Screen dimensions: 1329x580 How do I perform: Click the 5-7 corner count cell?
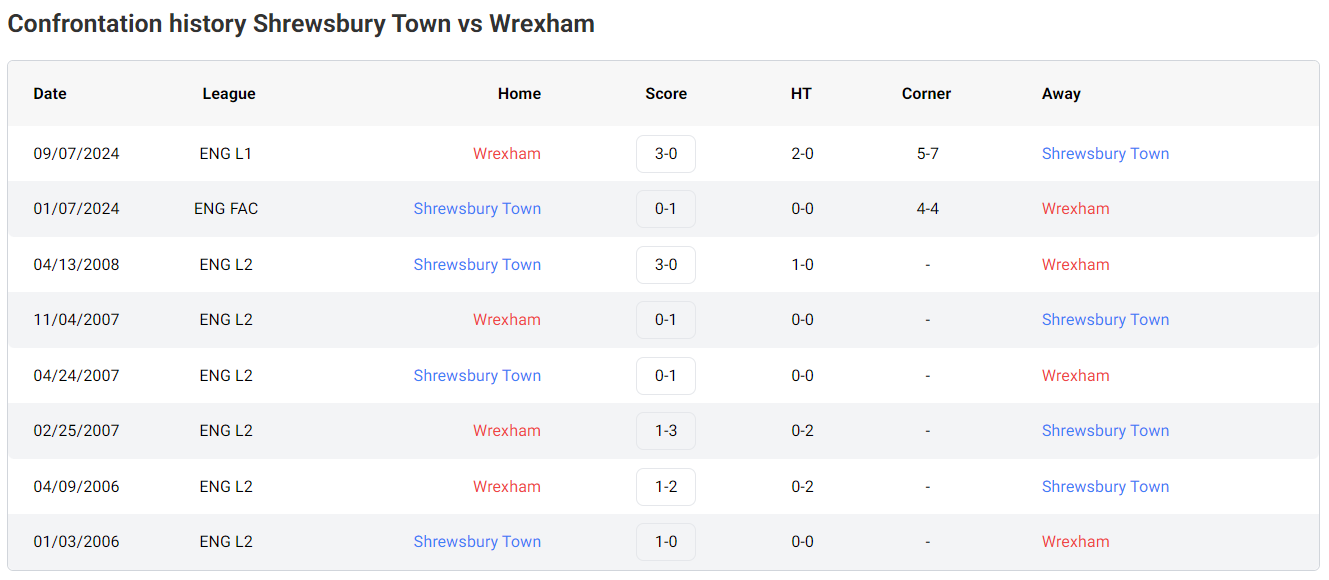(927, 154)
